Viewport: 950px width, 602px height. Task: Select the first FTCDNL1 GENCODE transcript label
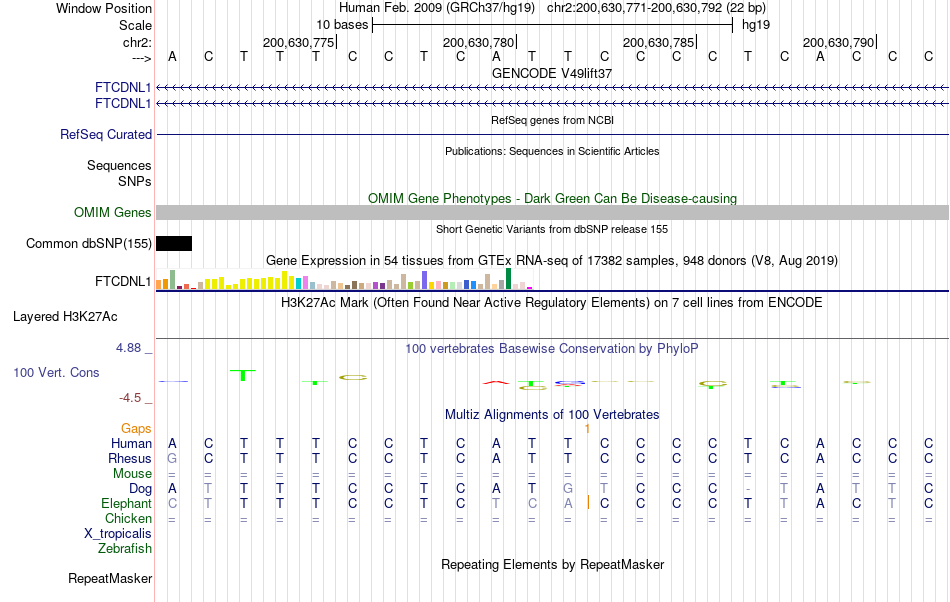click(x=123, y=88)
